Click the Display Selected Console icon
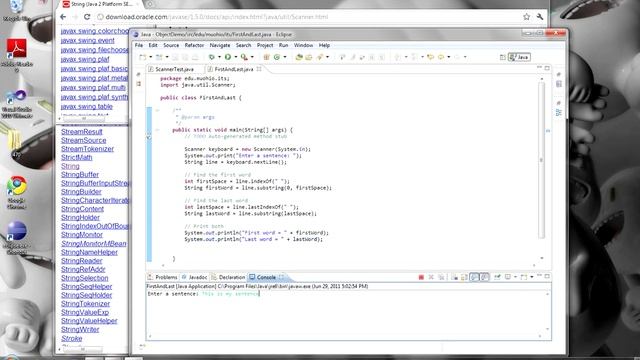 (x=508, y=277)
